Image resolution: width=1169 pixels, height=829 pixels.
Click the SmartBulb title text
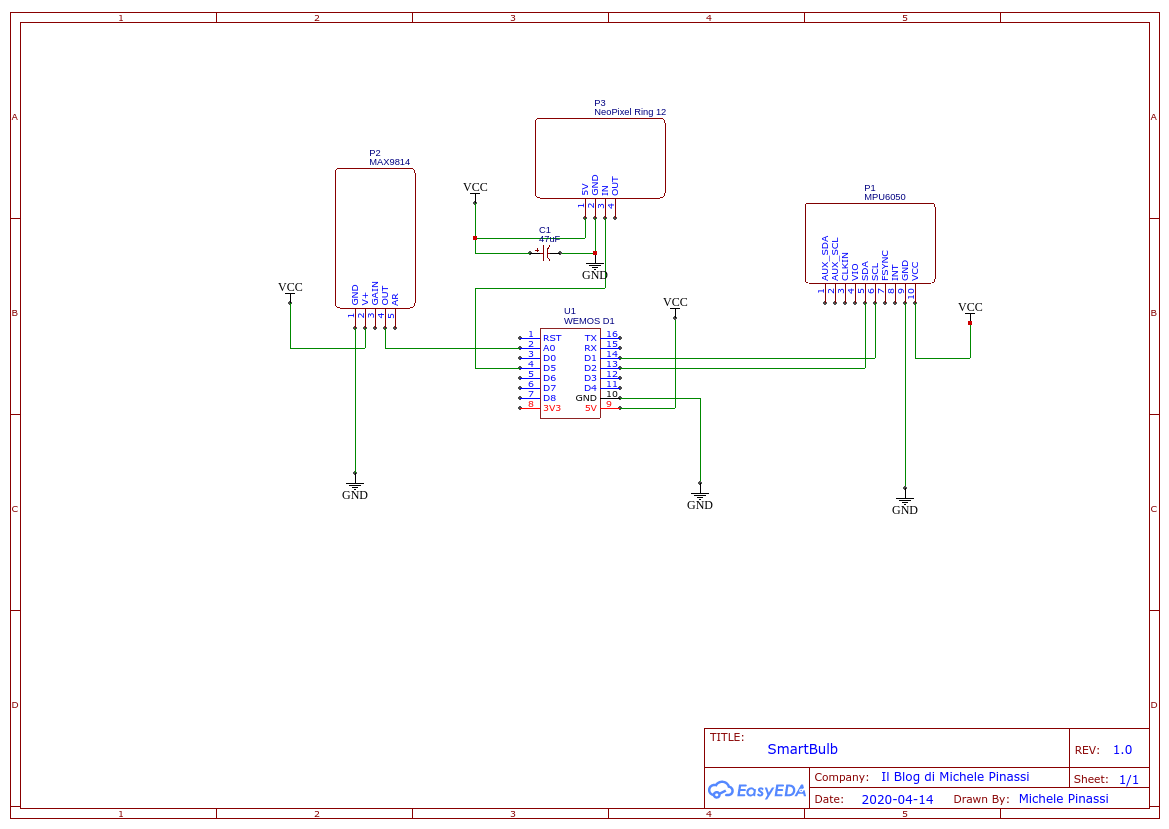click(x=803, y=749)
